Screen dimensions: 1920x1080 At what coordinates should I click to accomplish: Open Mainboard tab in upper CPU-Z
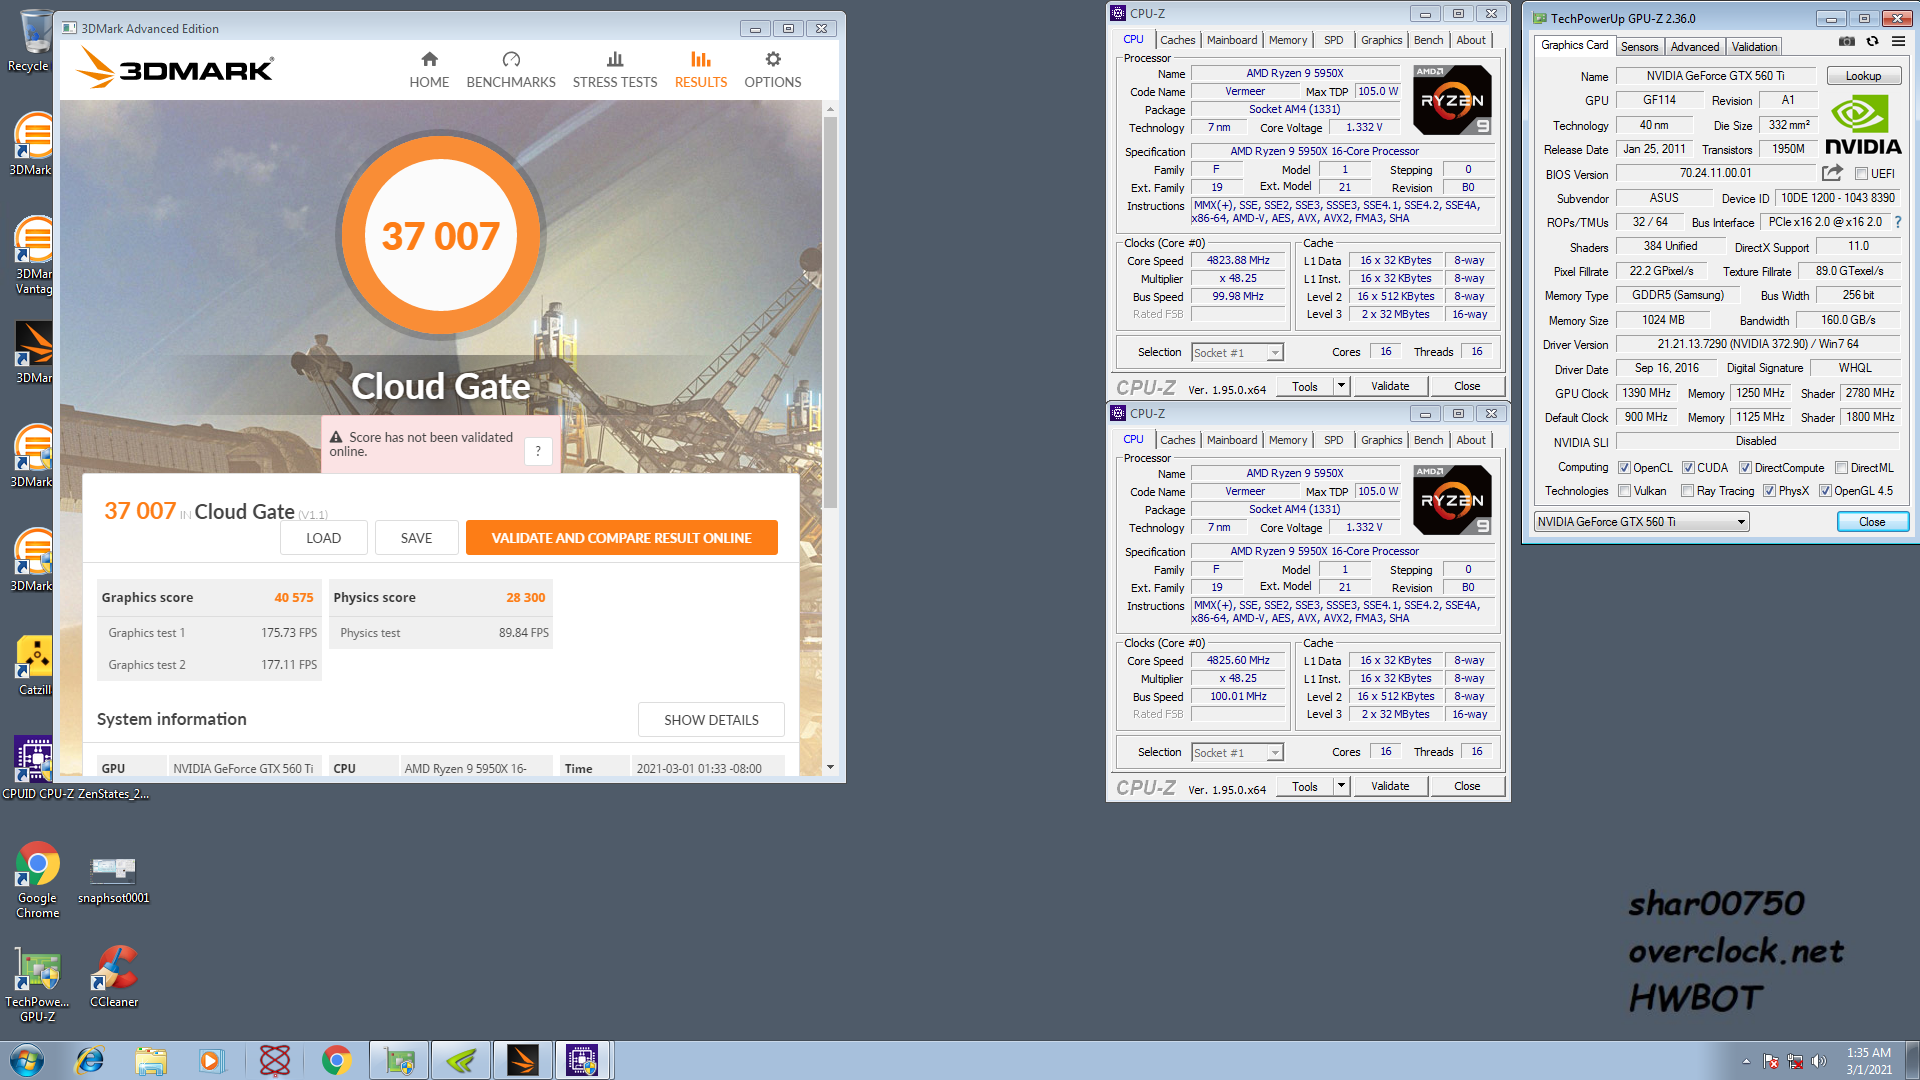click(1232, 40)
